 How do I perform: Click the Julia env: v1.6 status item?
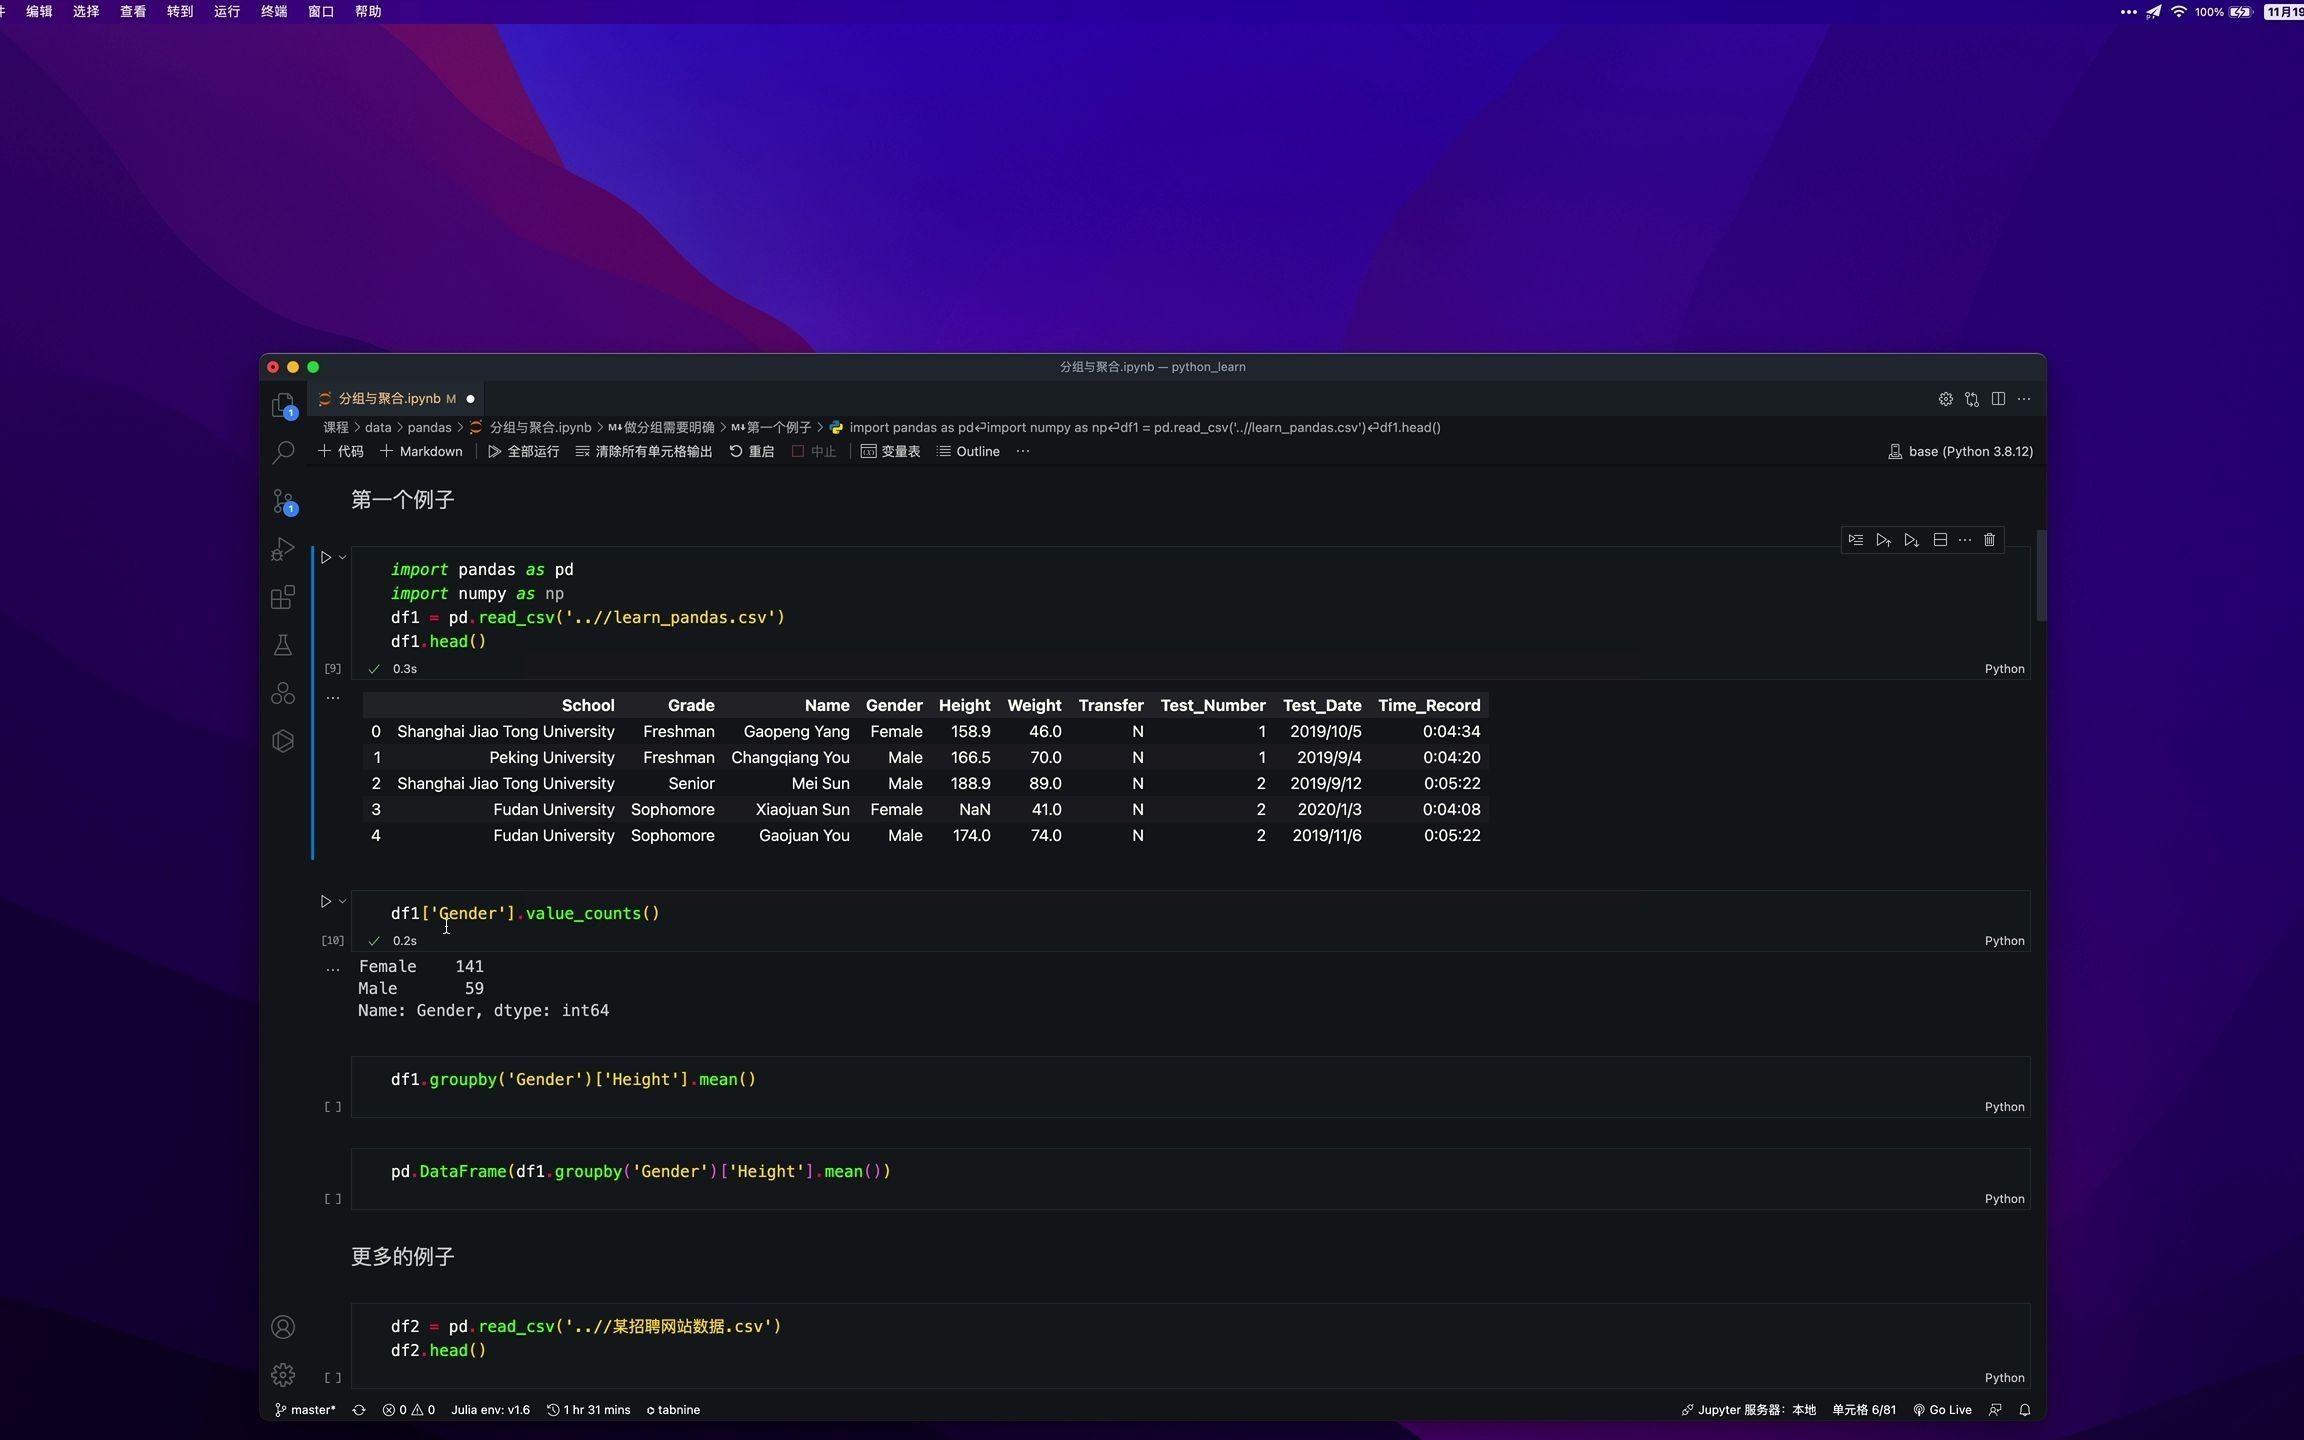click(490, 1410)
